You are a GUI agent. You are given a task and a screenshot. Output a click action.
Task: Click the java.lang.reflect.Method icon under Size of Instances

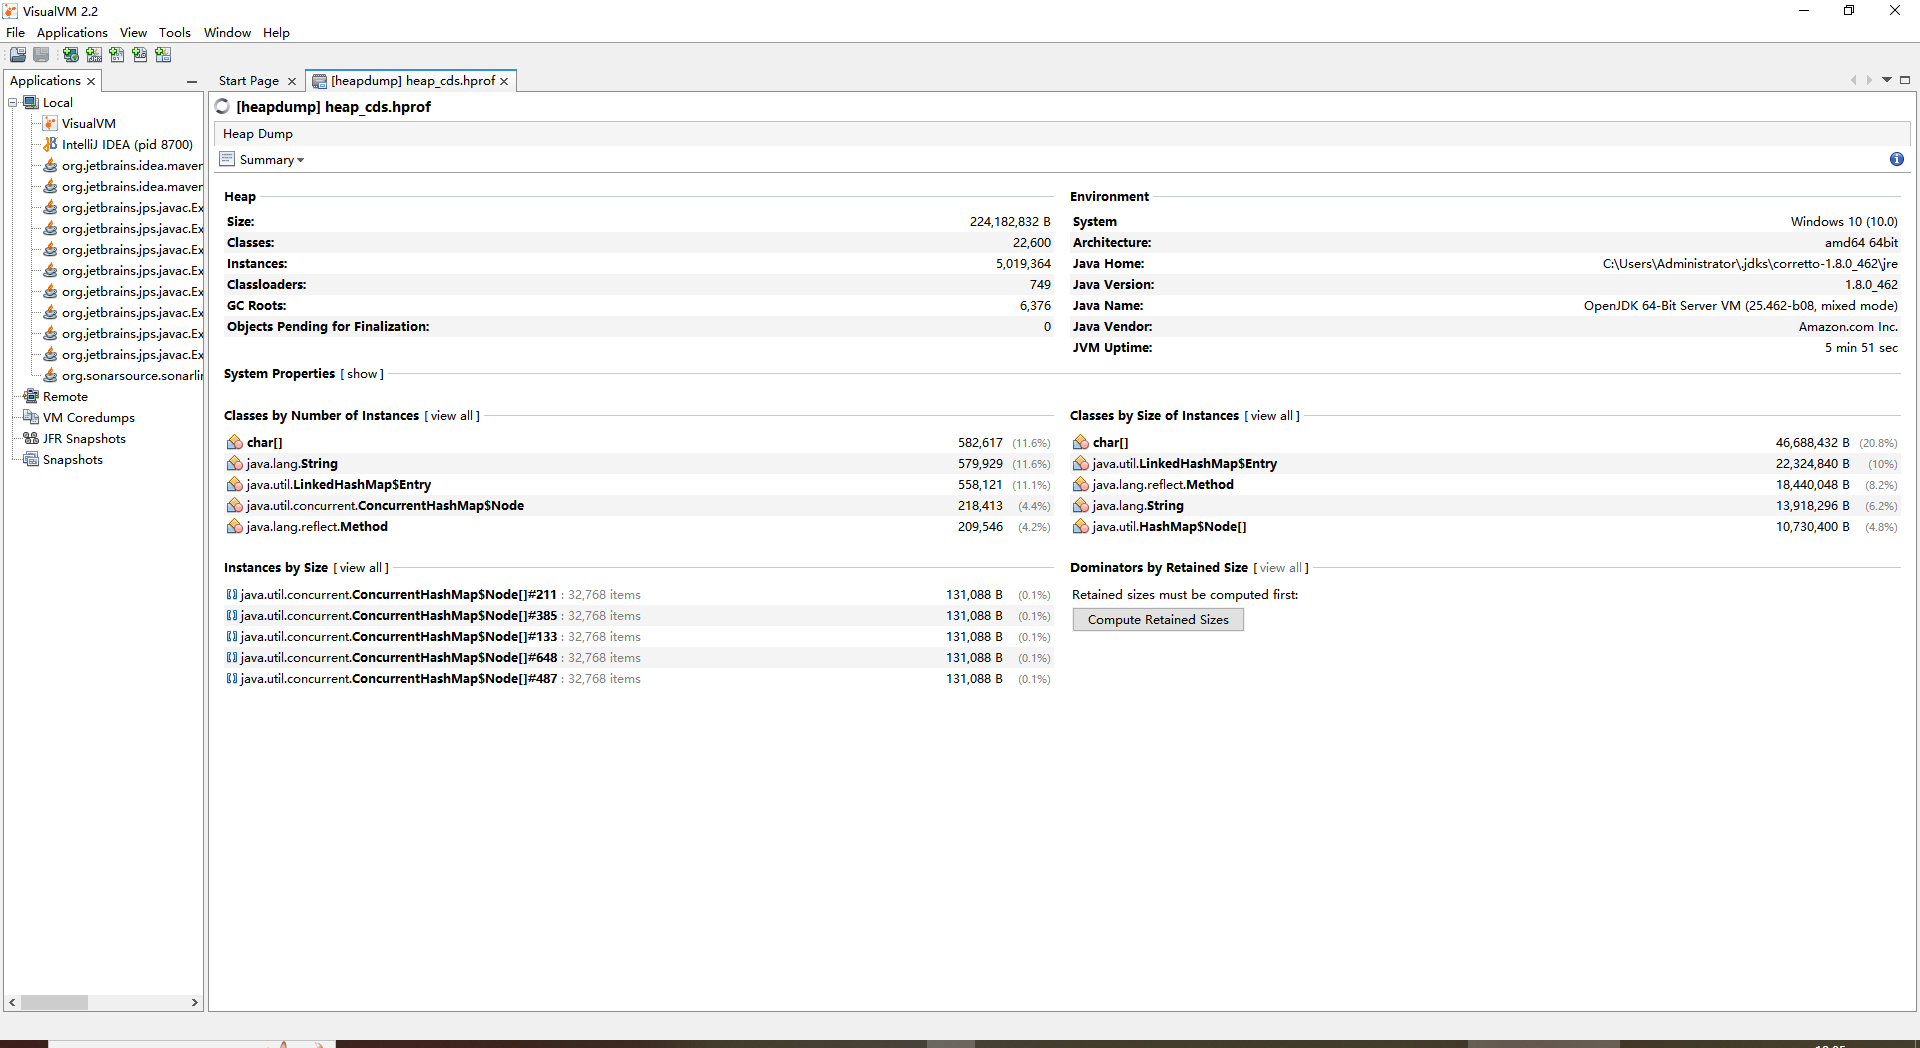coord(1081,484)
